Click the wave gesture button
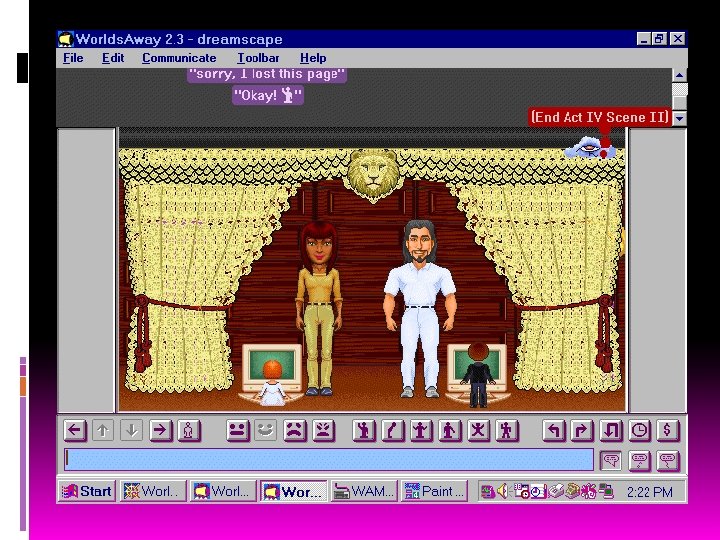The width and height of the screenshot is (720, 540). coord(364,431)
